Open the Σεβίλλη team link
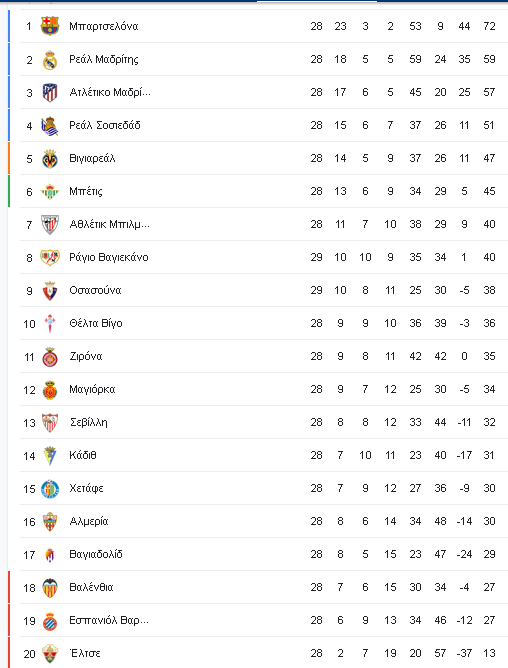508x668 pixels. pos(89,423)
